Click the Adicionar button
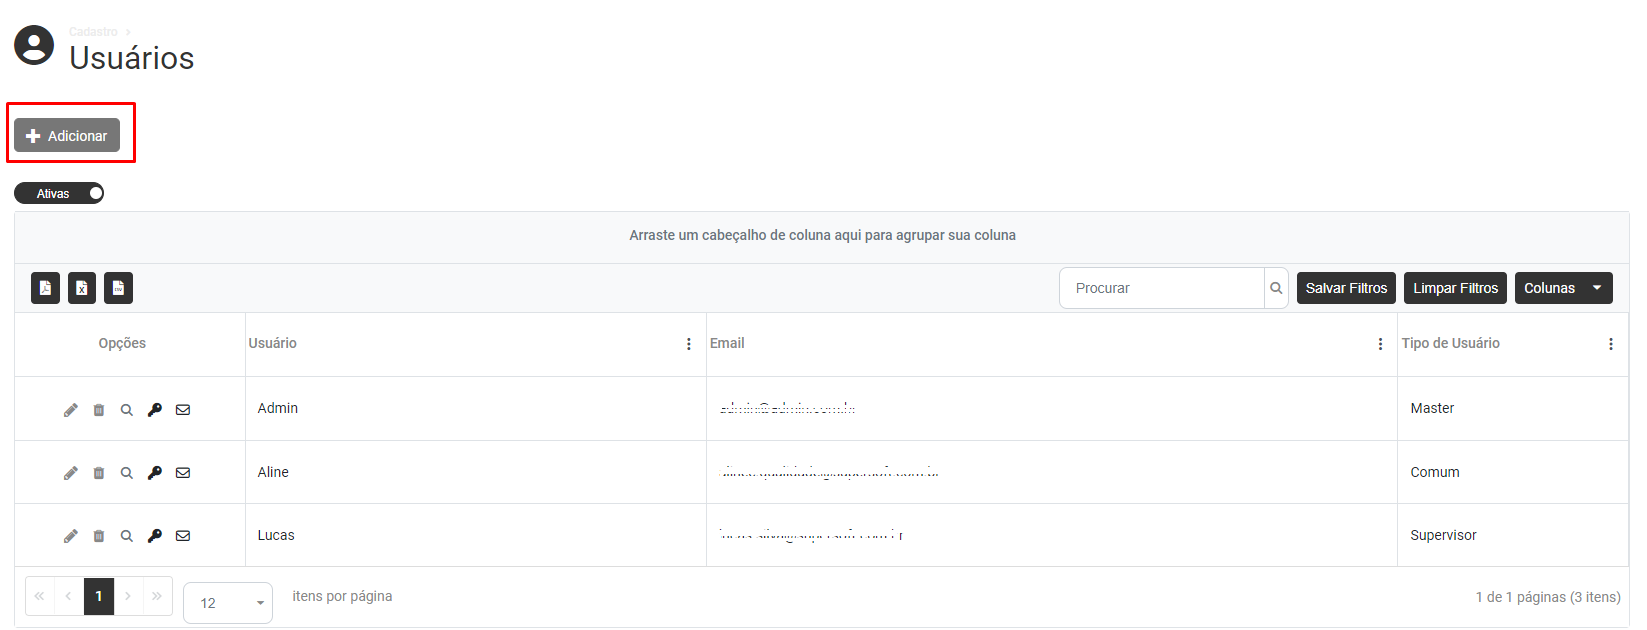Image resolution: width=1647 pixels, height=630 pixels. pyautogui.click(x=67, y=136)
